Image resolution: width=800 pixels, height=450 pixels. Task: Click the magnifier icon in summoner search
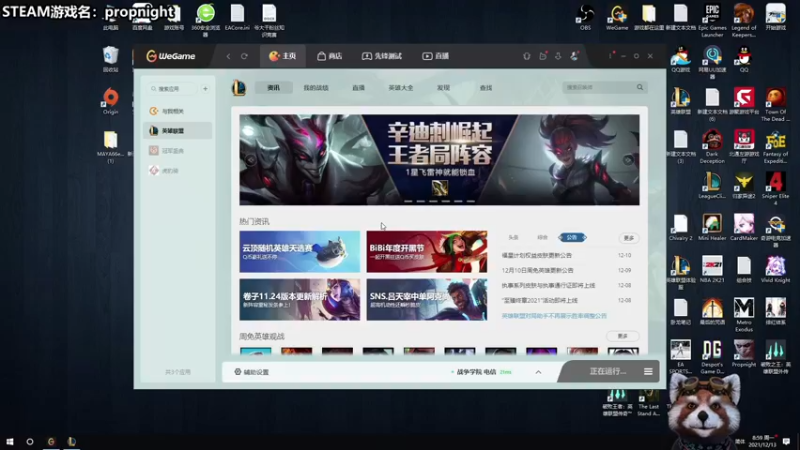coord(640,87)
